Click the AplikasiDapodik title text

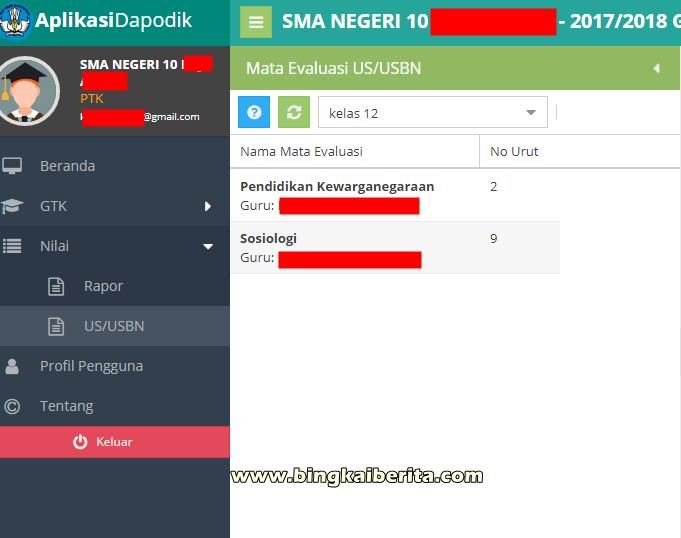(x=113, y=20)
